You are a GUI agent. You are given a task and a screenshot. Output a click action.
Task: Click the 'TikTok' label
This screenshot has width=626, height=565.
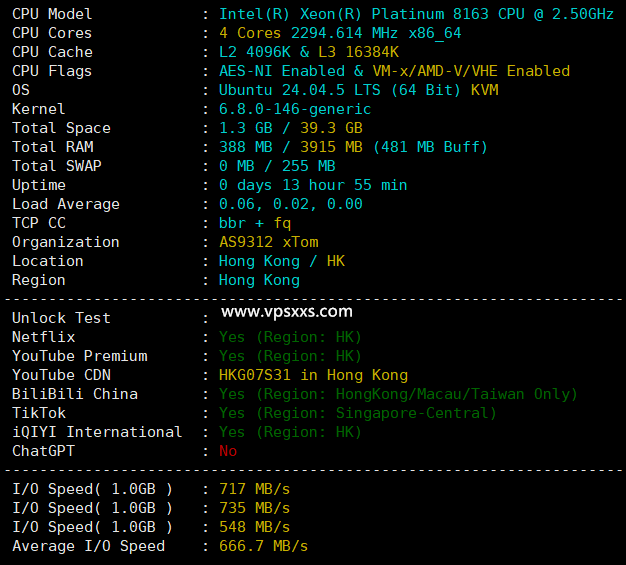click(x=39, y=413)
